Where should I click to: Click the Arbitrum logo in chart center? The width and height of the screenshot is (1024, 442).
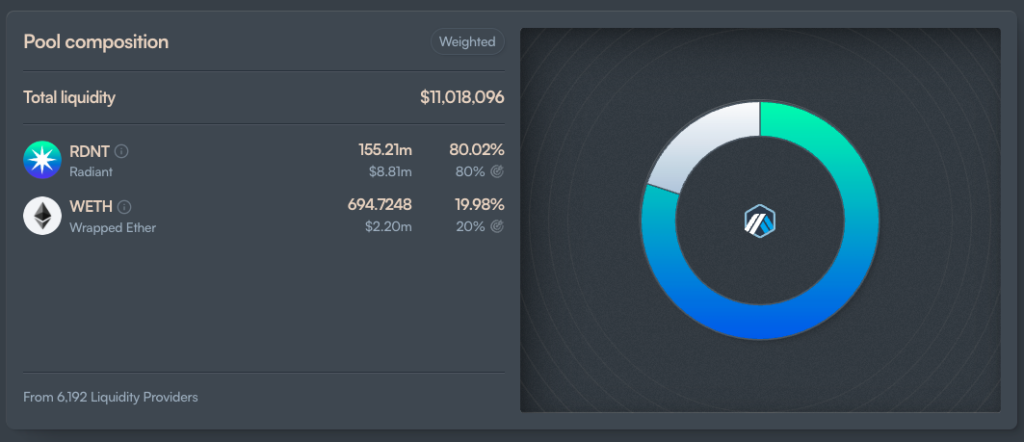(x=760, y=221)
